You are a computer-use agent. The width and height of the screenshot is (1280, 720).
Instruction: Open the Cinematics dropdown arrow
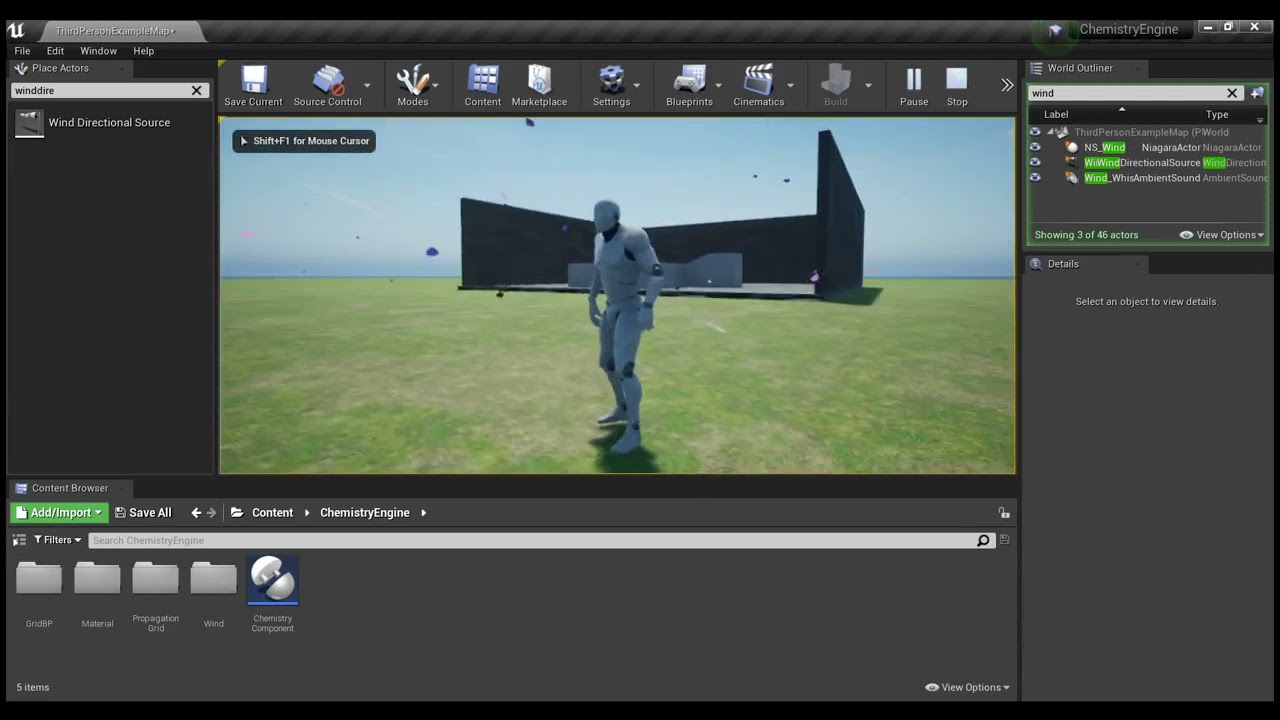tap(791, 86)
